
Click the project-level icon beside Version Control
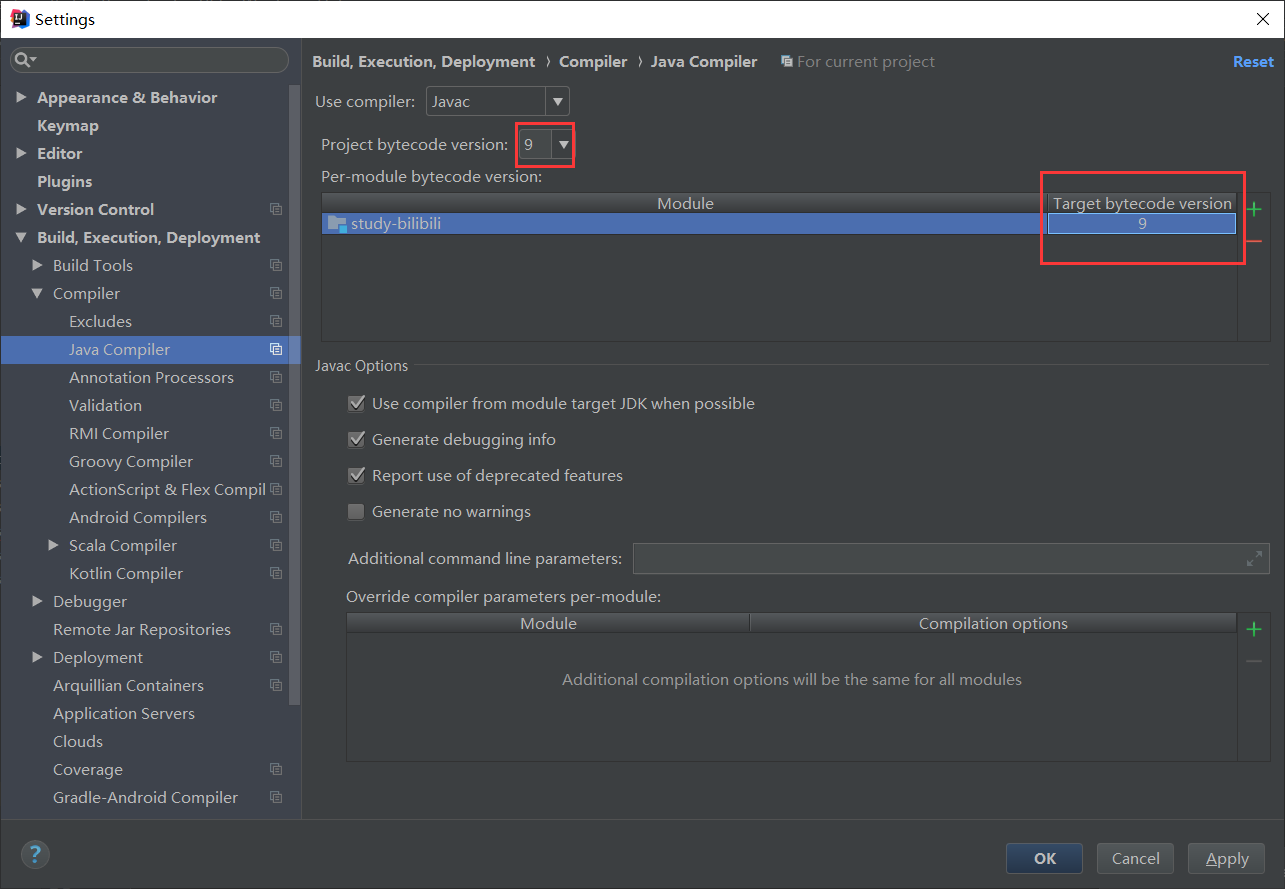276,209
